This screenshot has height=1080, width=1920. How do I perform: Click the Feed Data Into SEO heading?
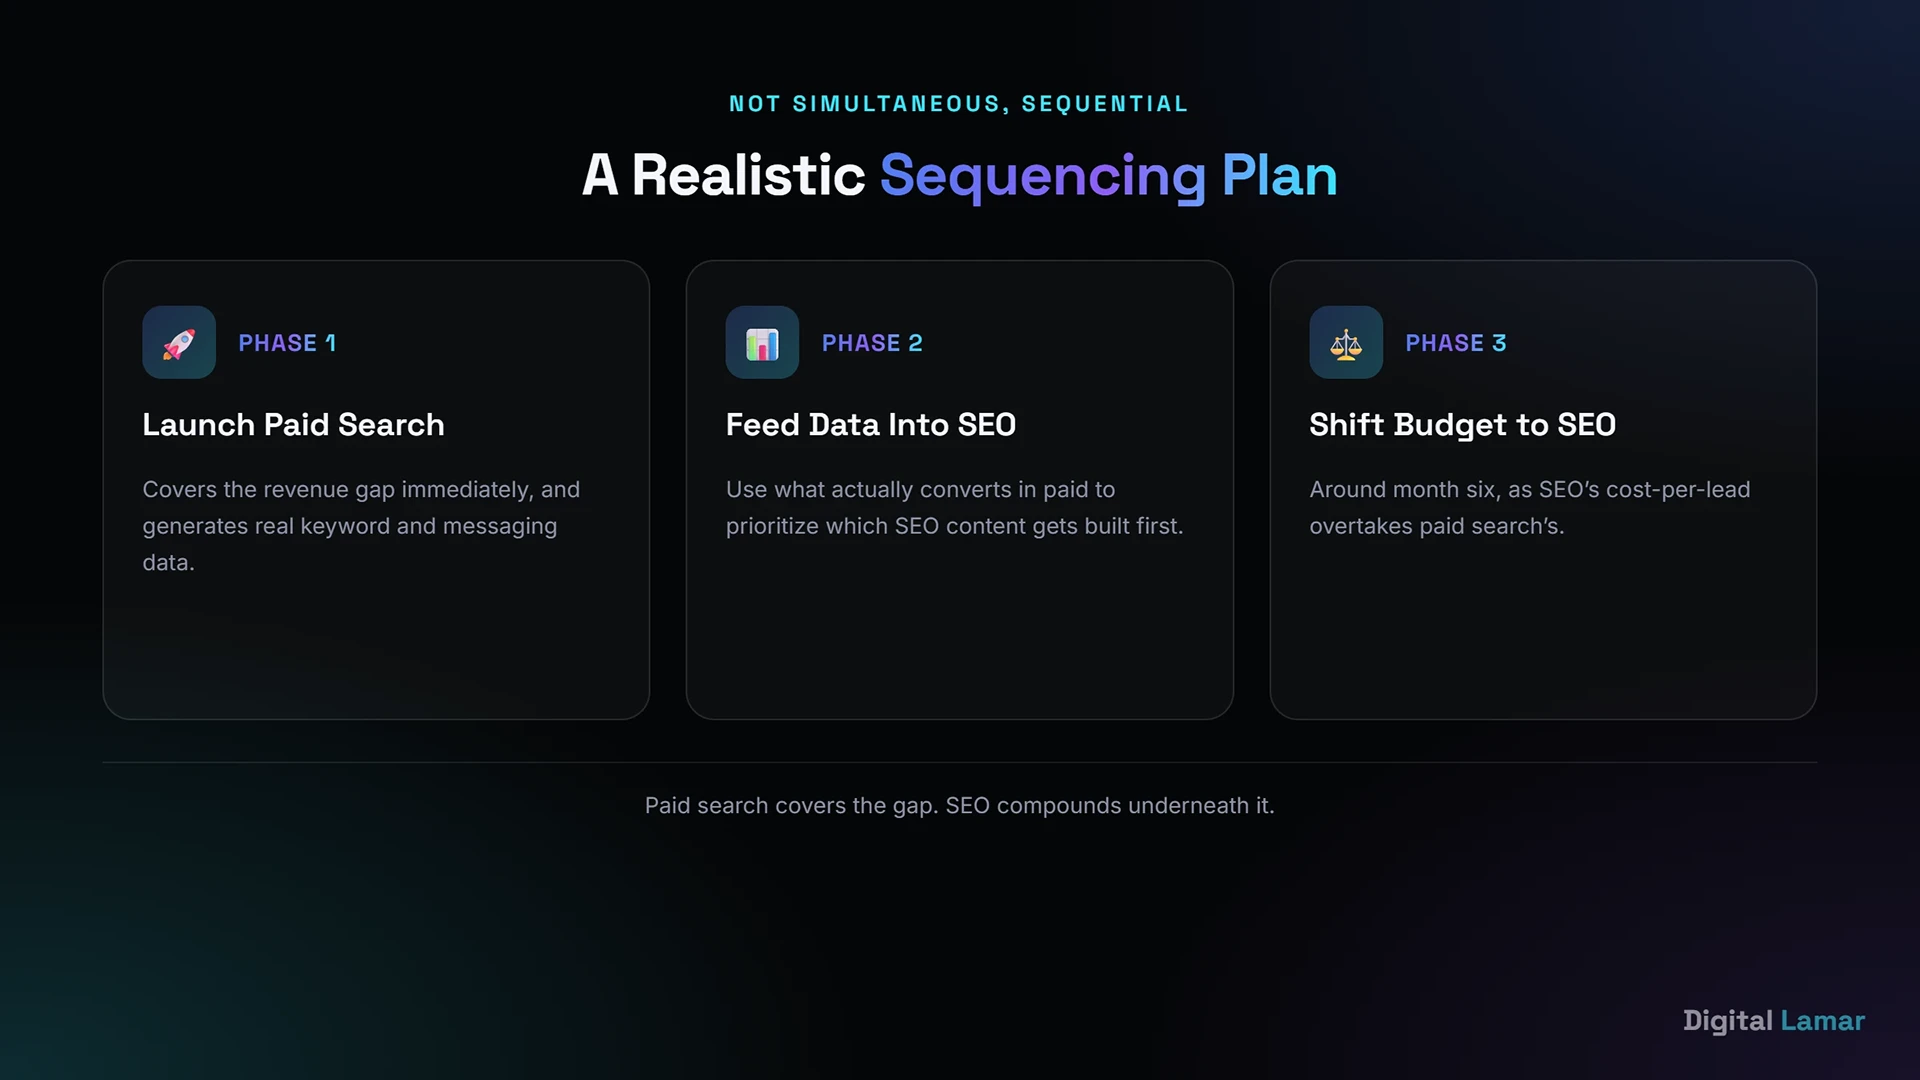pyautogui.click(x=871, y=425)
